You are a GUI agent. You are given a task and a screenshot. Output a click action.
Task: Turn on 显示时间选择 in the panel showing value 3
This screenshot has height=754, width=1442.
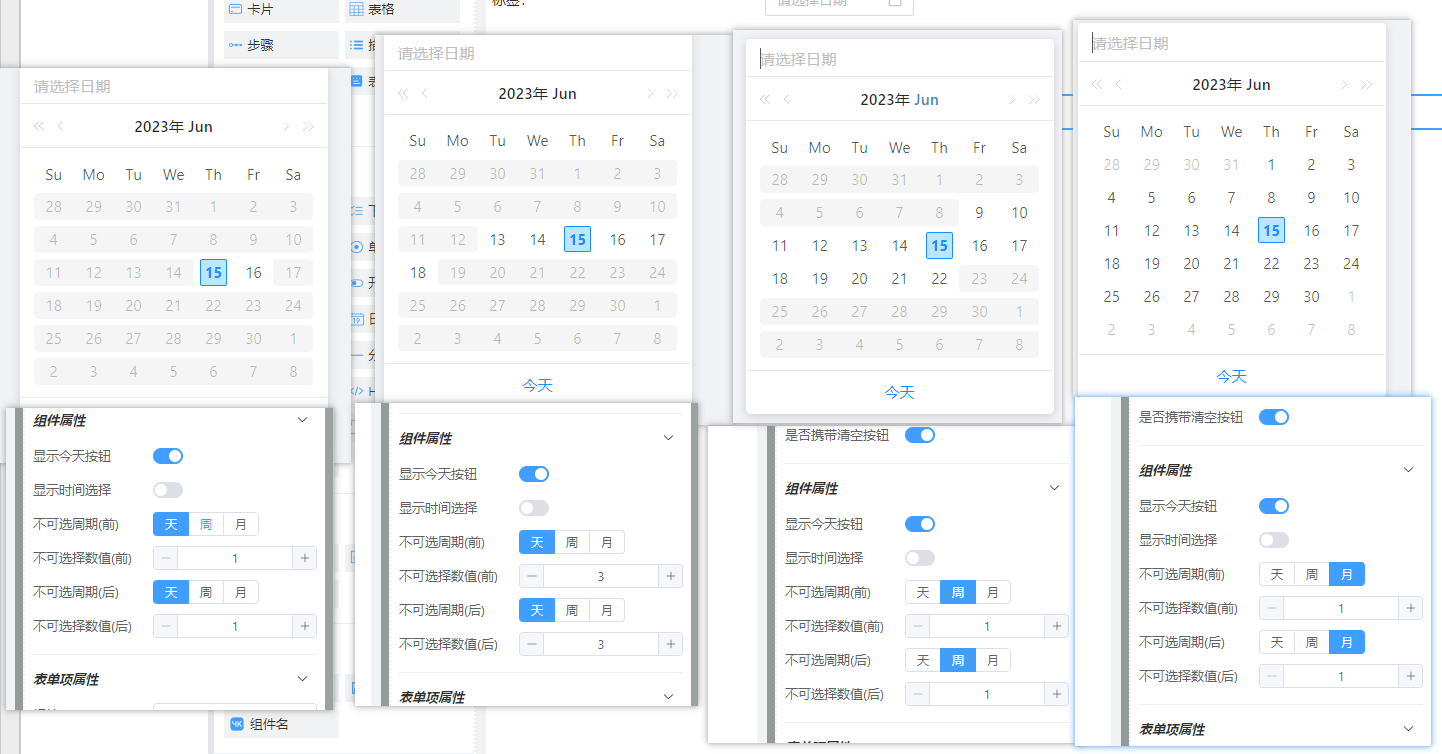534,508
